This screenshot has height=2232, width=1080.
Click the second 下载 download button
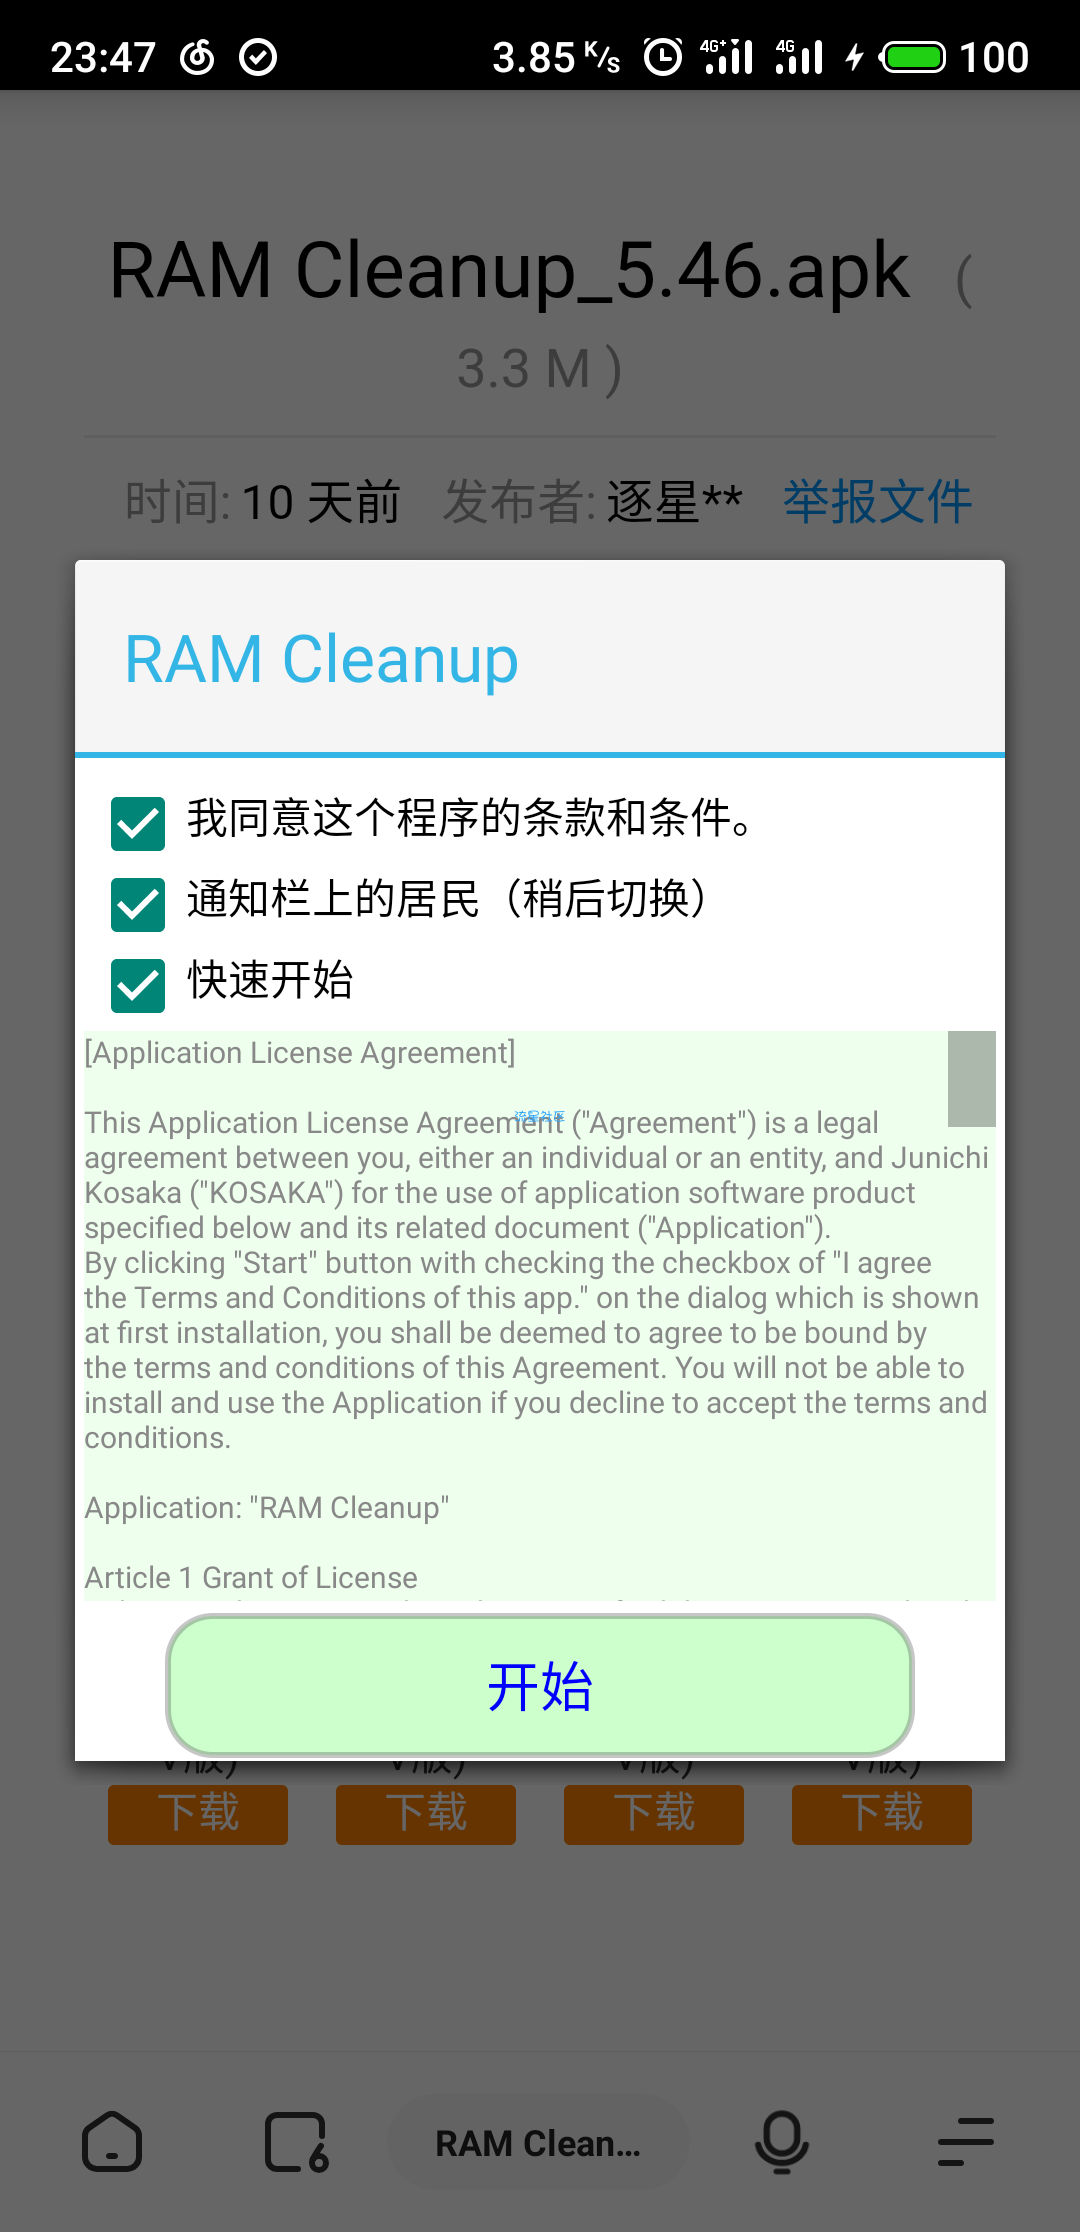pos(426,1813)
